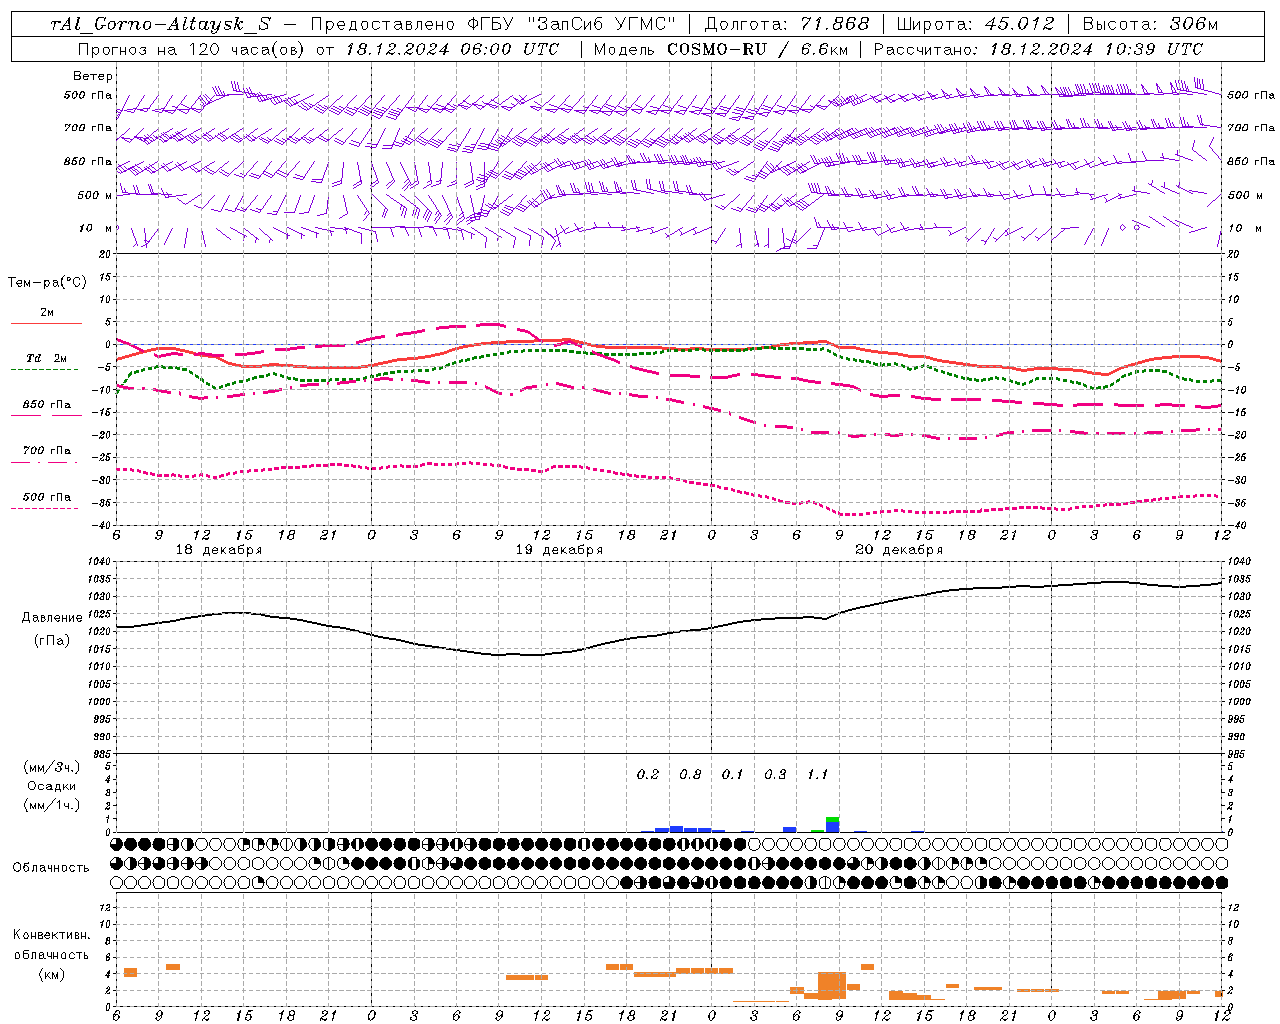This screenshot has width=1280, height=1024.
Task: Click the Осадки precipitation label
Action: [x=52, y=786]
